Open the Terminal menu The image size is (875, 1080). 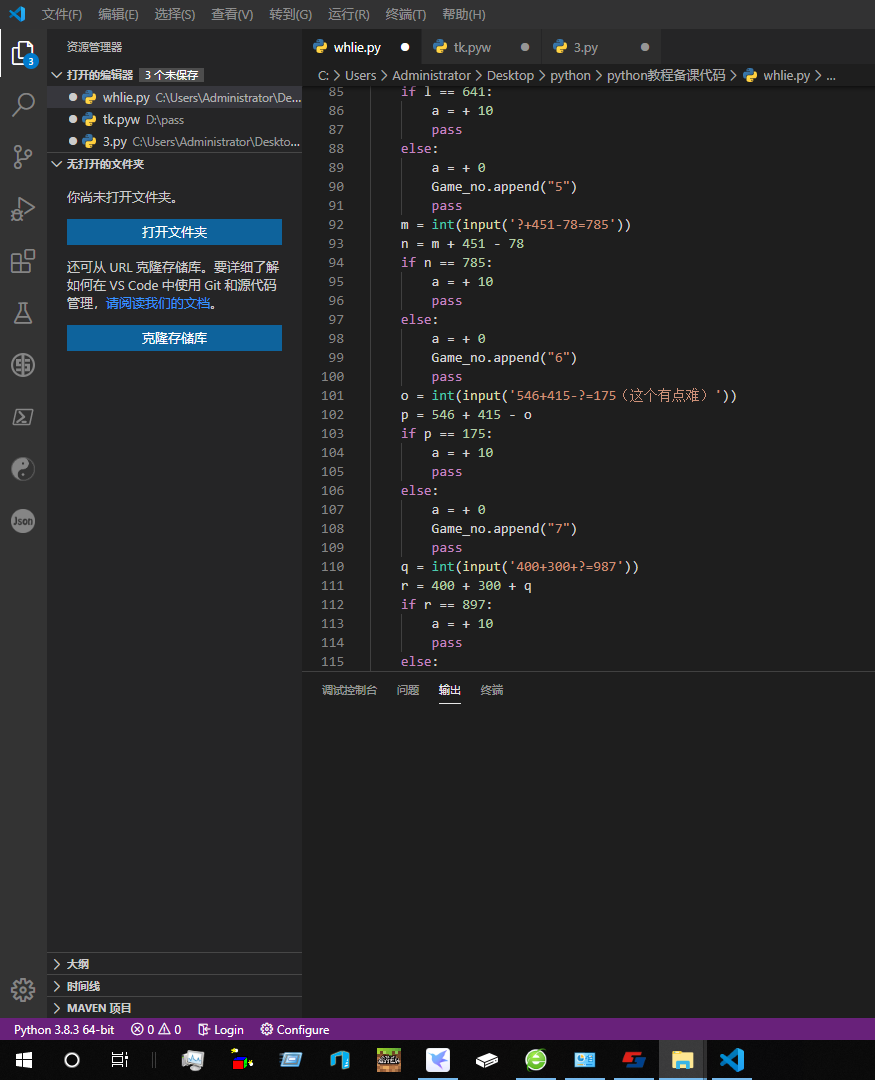point(406,14)
